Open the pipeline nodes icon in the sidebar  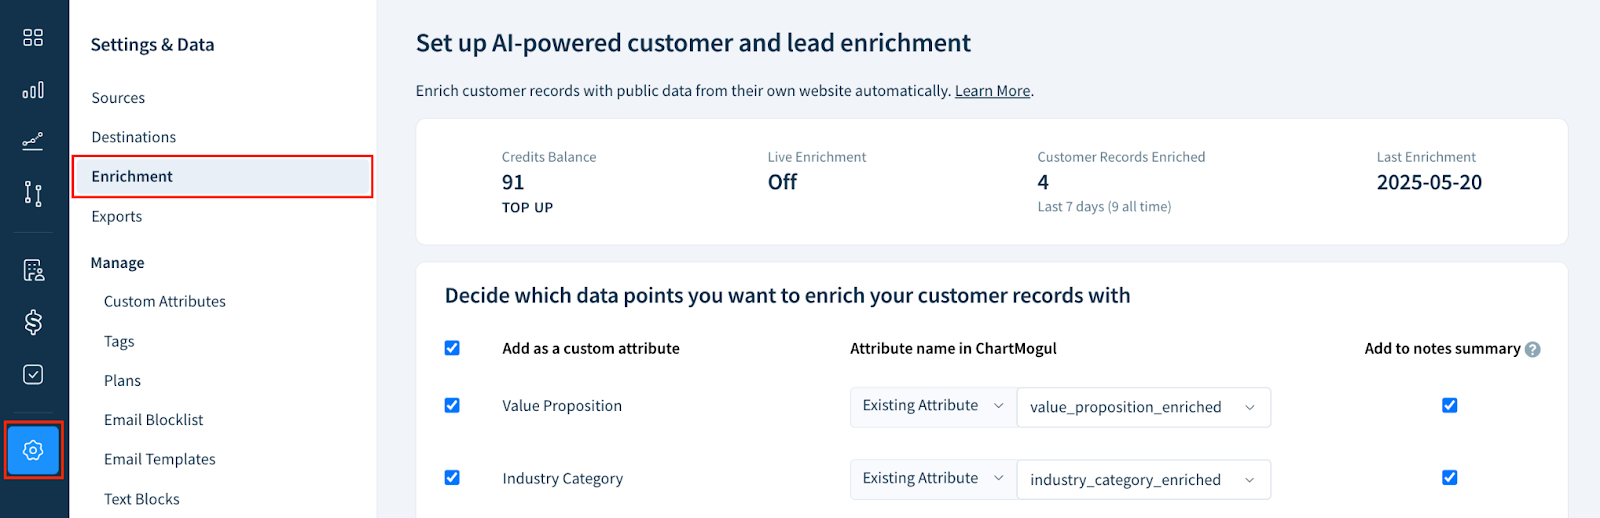(33, 194)
